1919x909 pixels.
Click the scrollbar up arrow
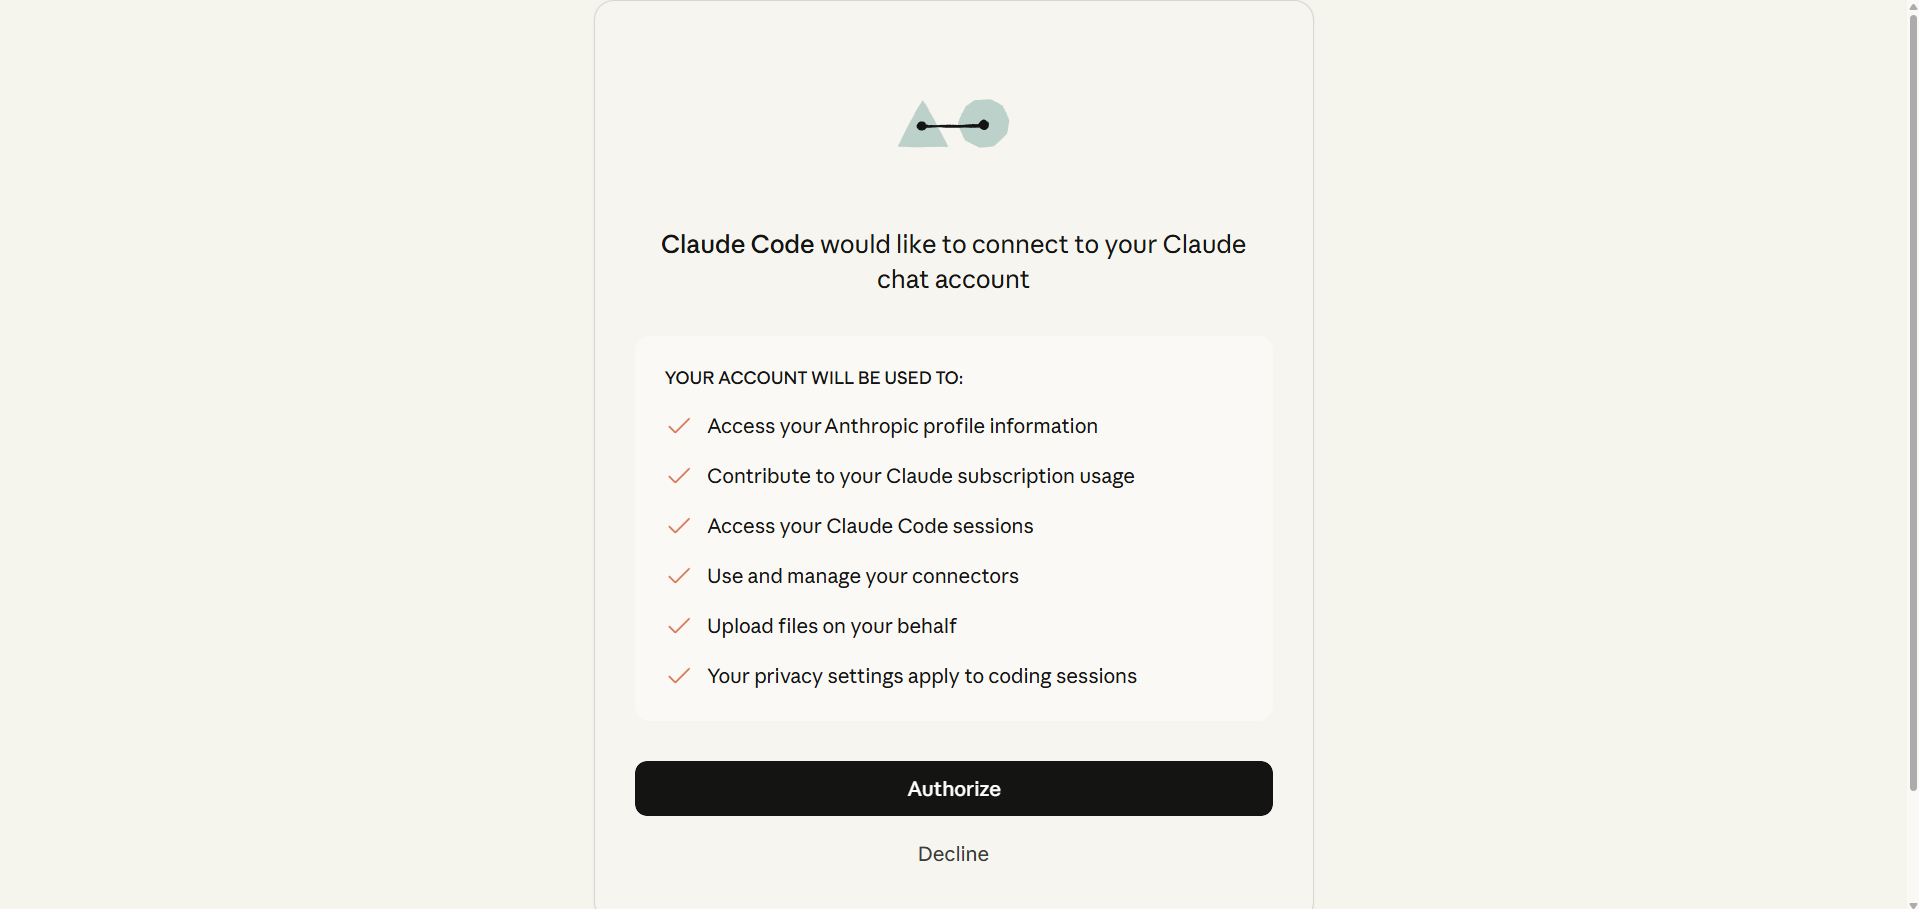coord(1911,6)
